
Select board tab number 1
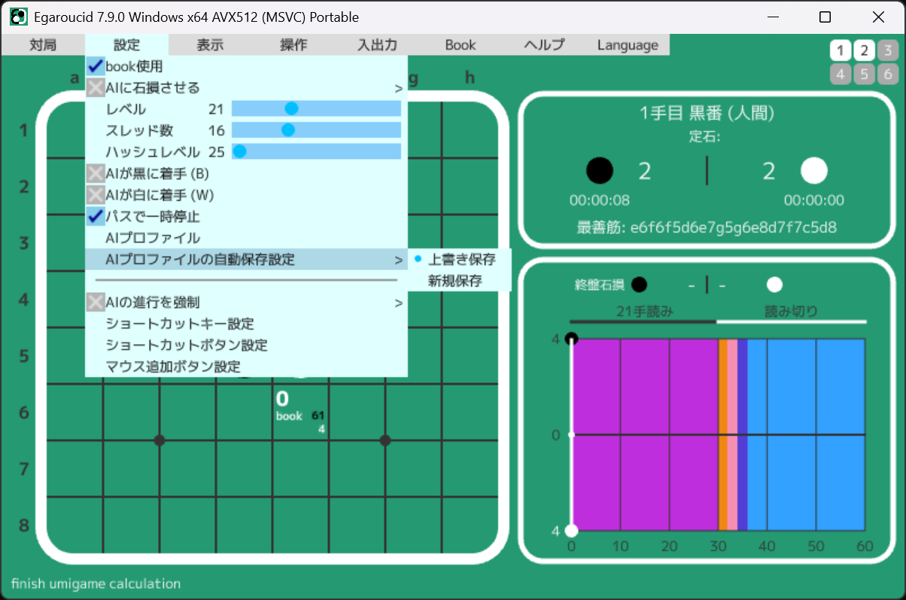[841, 51]
